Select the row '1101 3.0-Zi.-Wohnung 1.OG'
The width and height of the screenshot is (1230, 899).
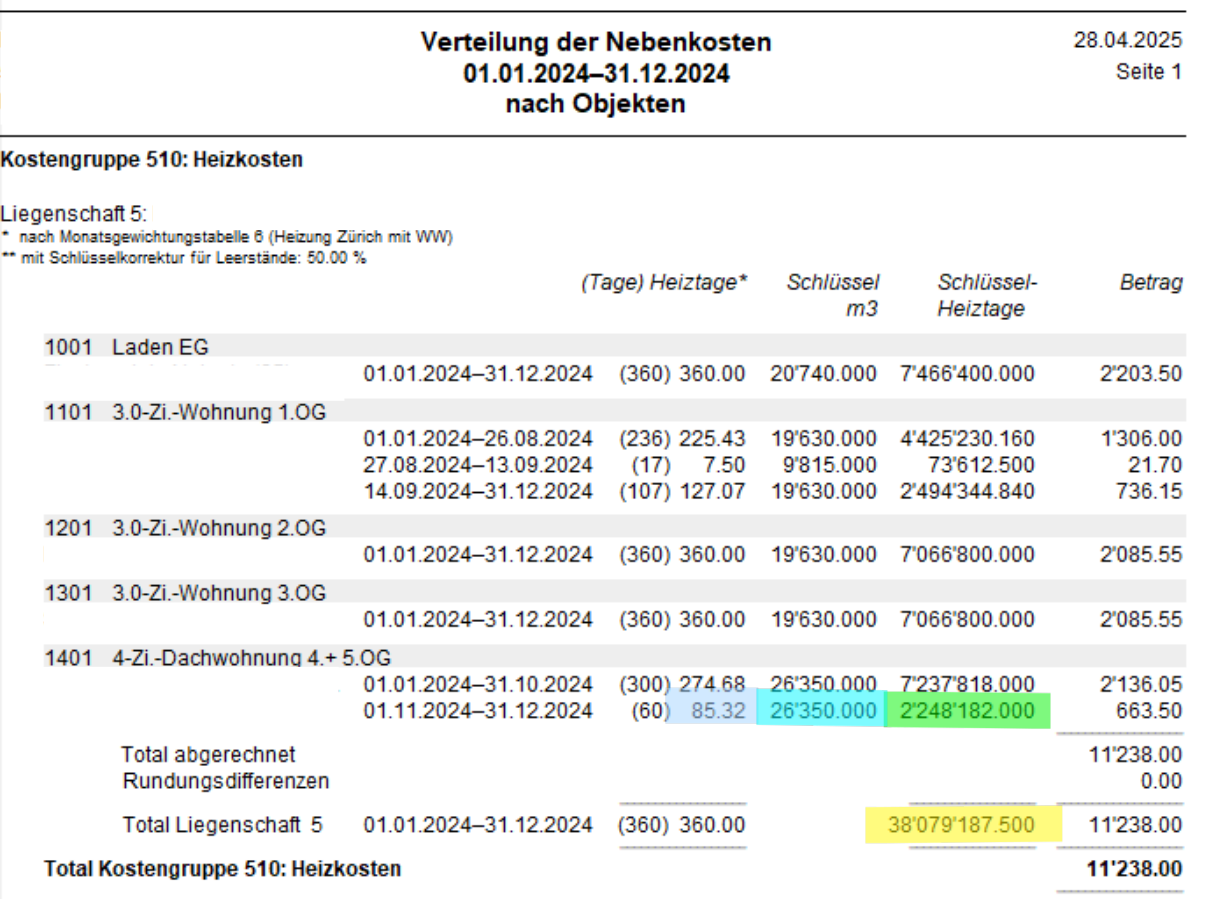(615, 411)
